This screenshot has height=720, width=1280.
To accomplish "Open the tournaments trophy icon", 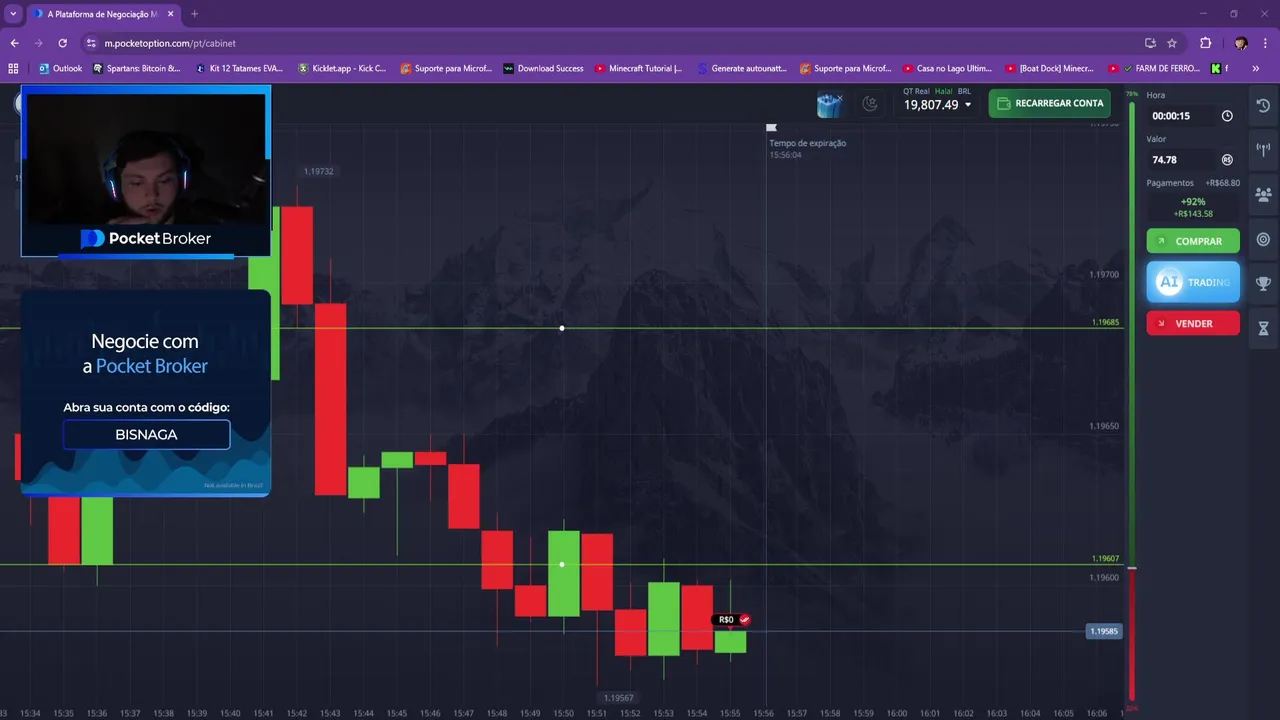I will (1263, 284).
